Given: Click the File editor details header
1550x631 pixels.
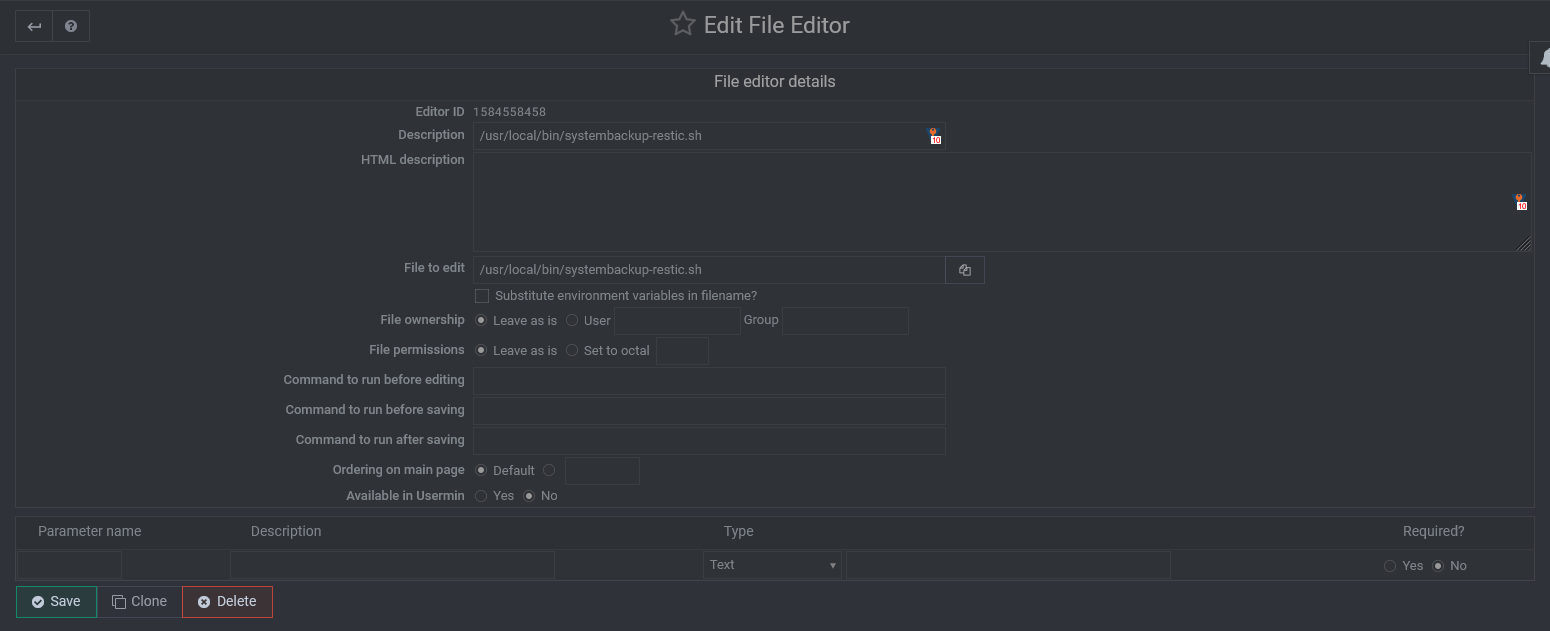Looking at the screenshot, I should coord(774,81).
